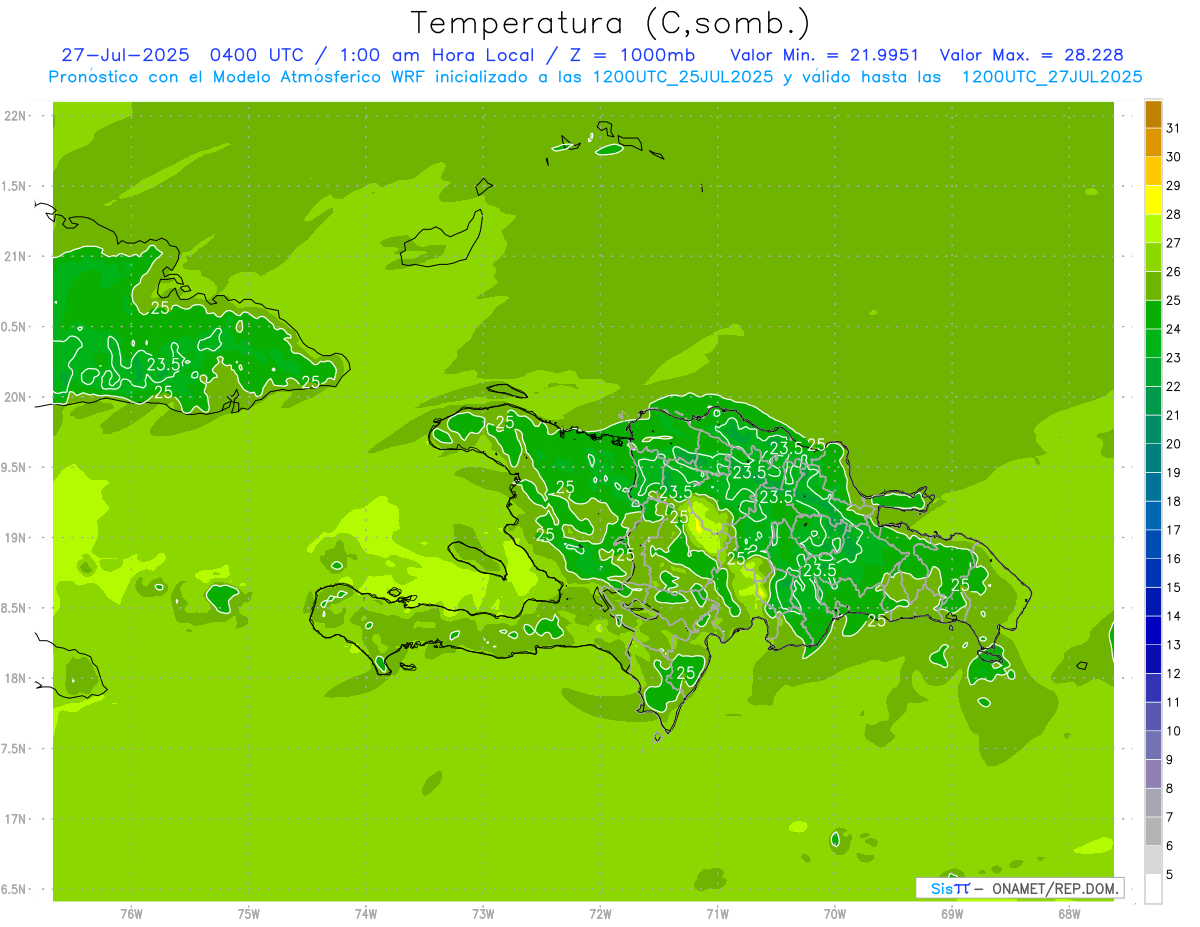Click the gray legend swatch between 6 and 7
The height and width of the screenshot is (927, 1200).
click(1153, 831)
